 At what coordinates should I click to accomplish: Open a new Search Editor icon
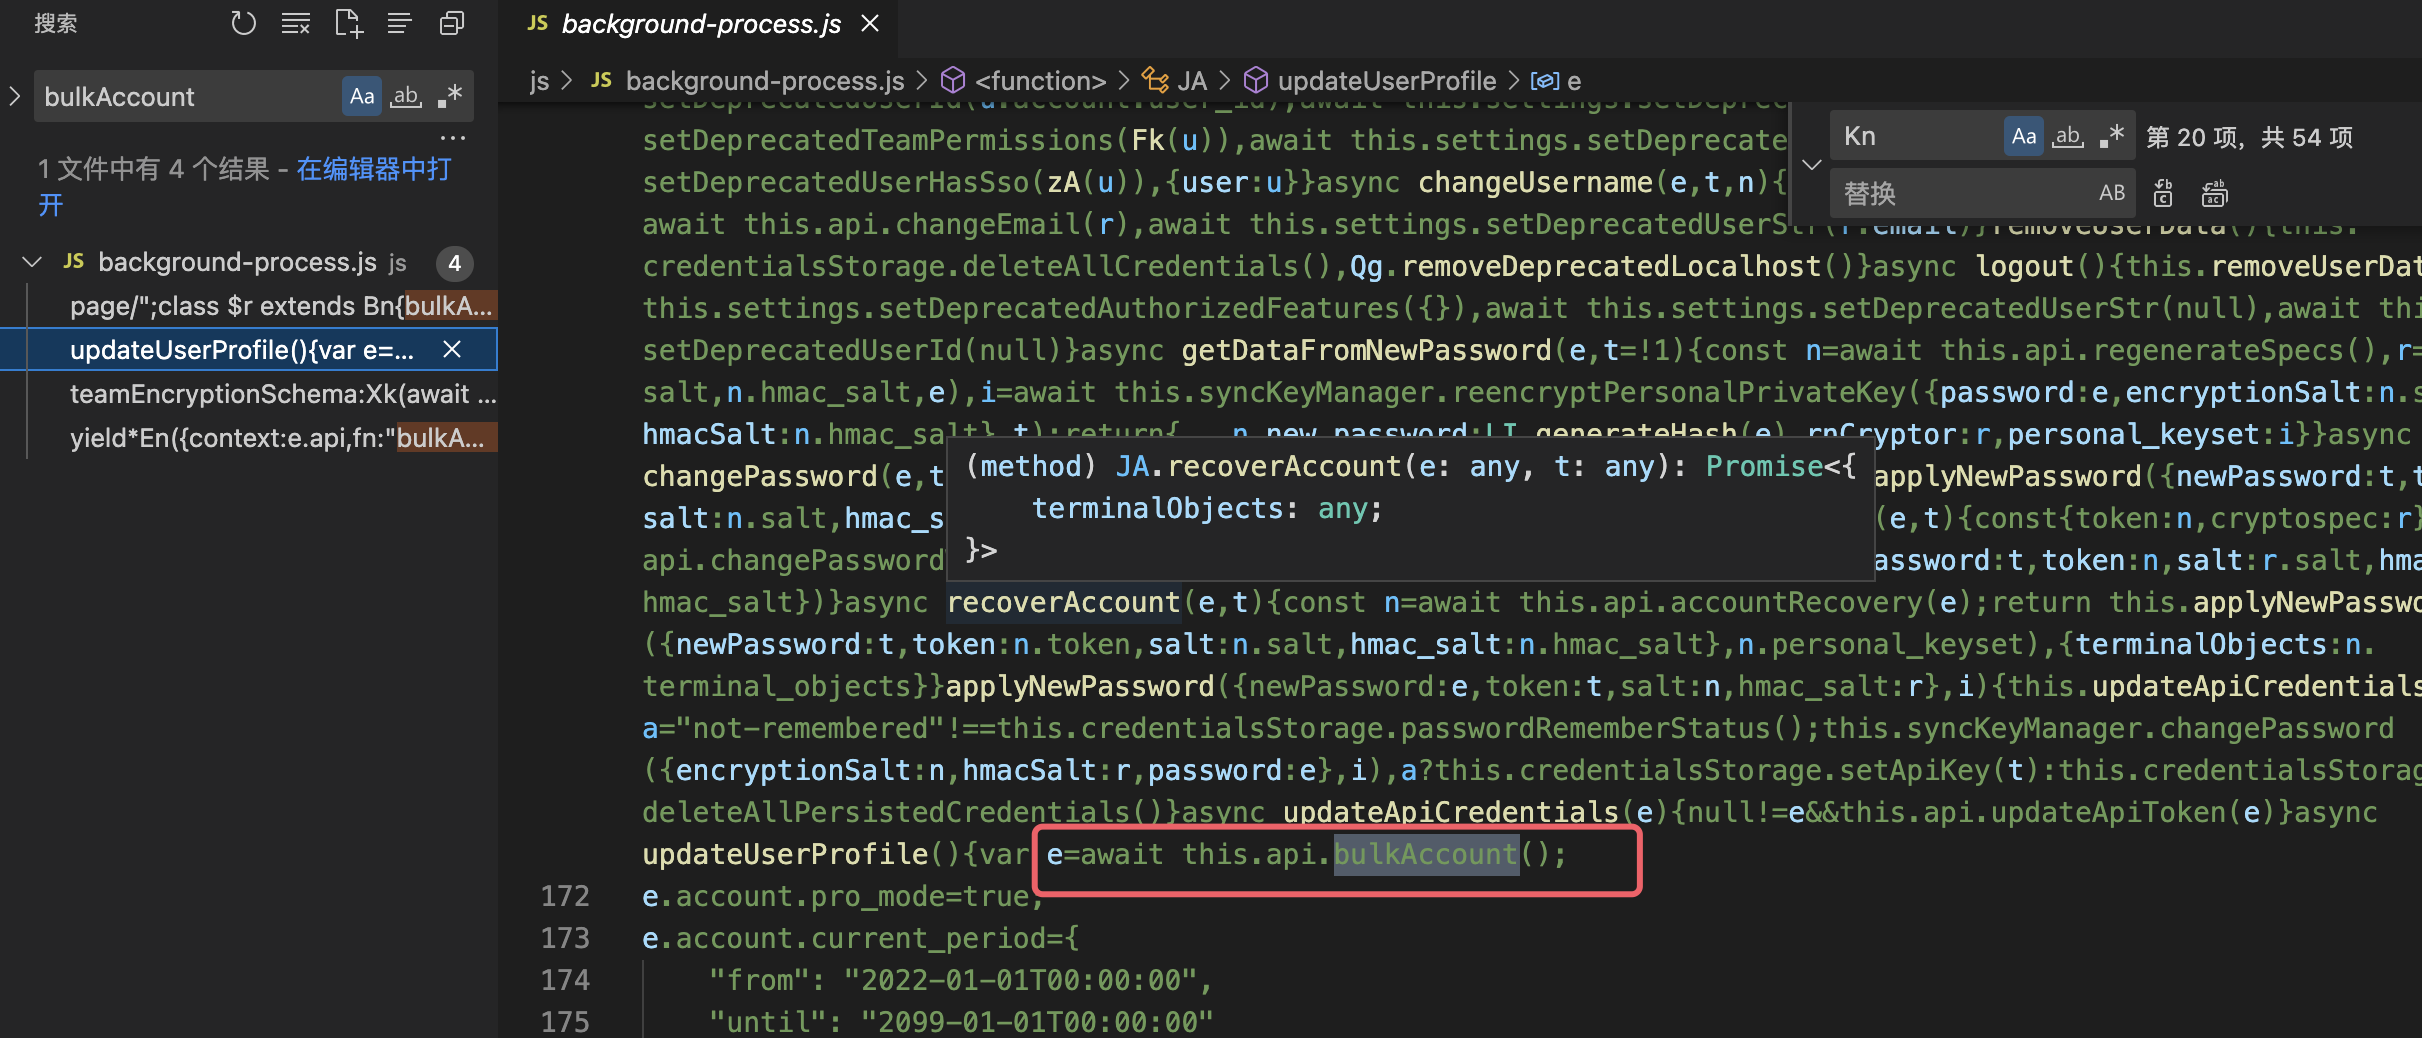[x=348, y=23]
